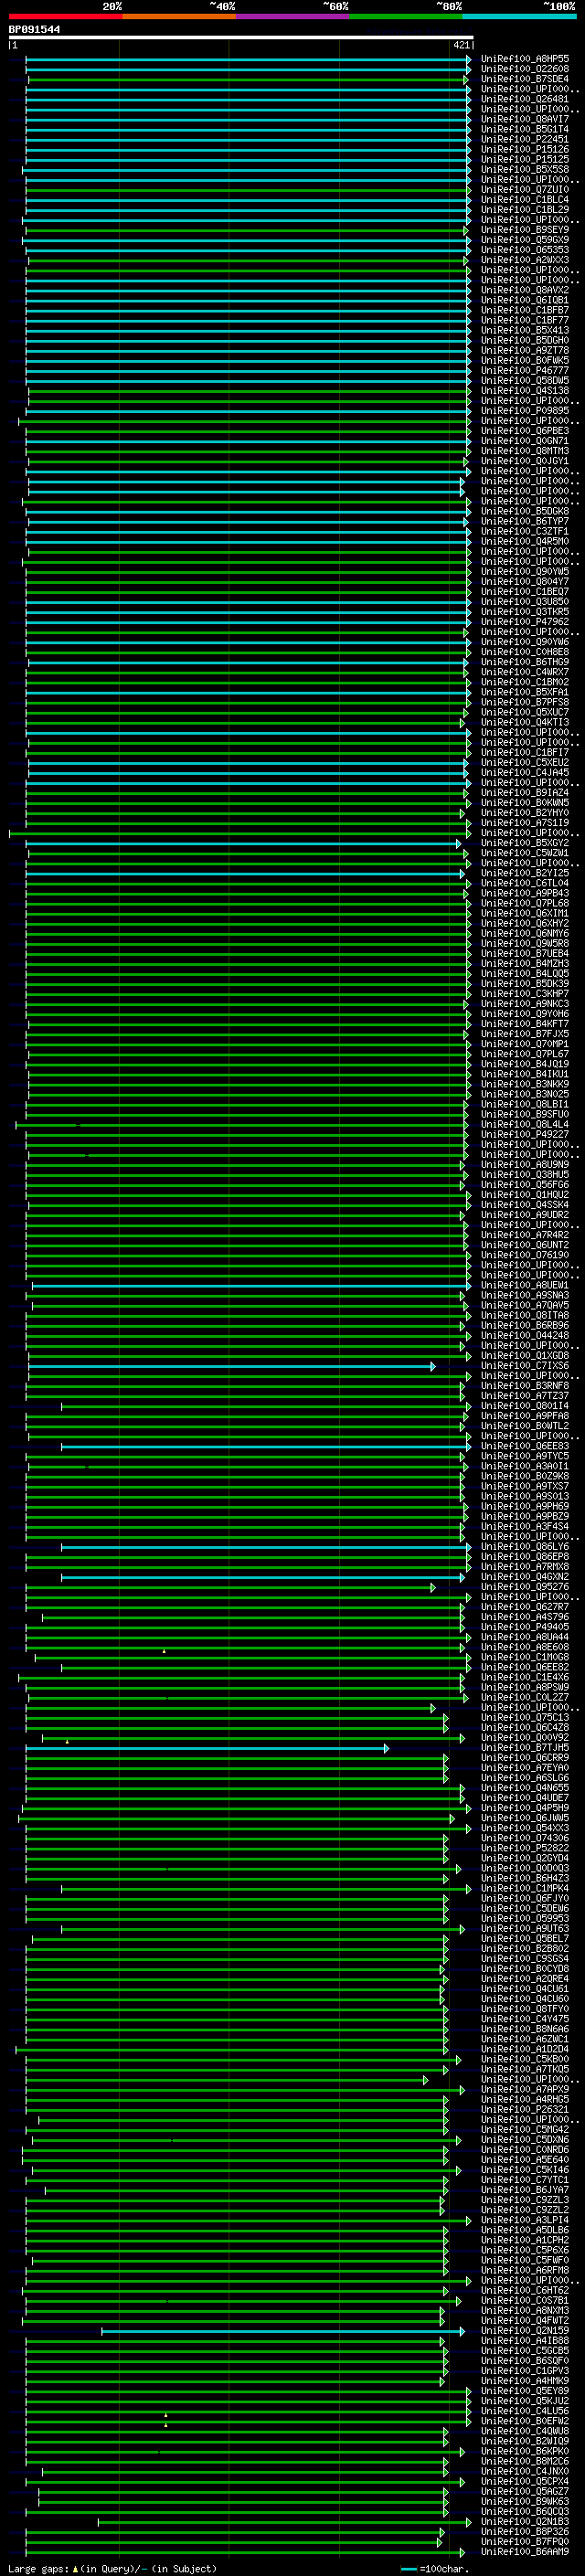585x2576 pixels.
Task: Click the orange ~40% legend segment
Action: coord(179,16)
